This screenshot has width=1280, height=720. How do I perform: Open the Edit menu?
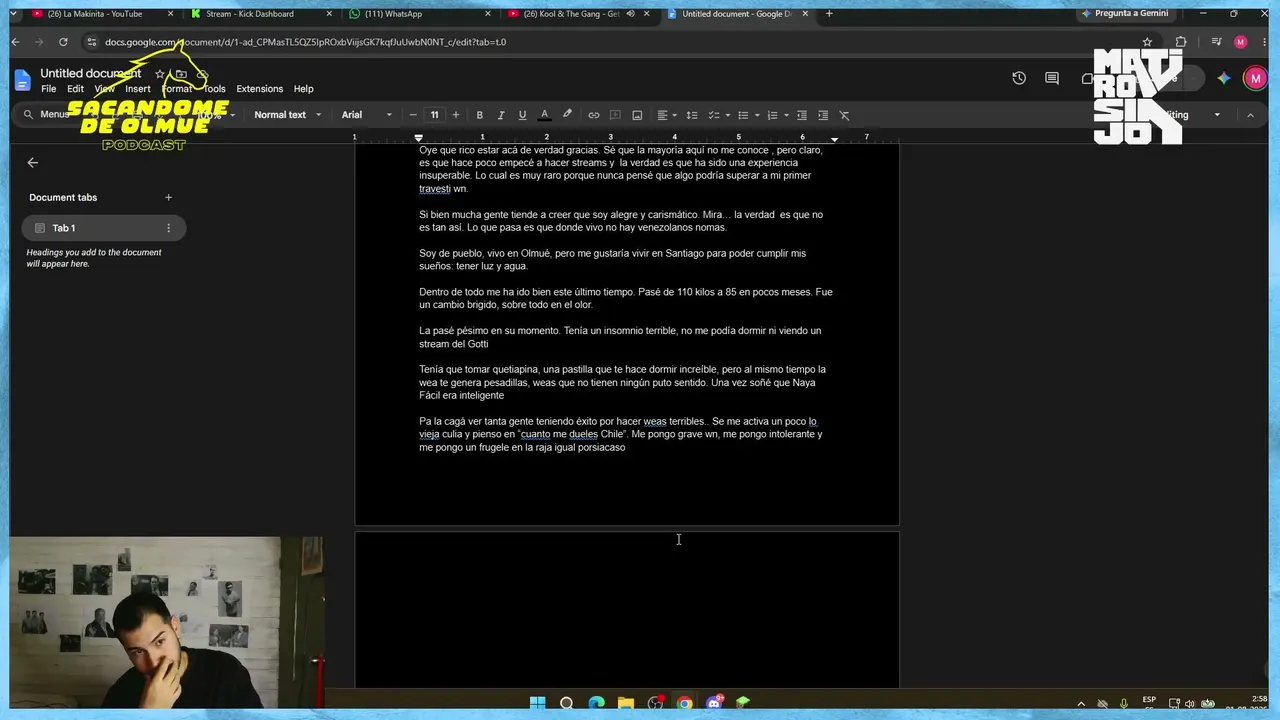[x=75, y=89]
